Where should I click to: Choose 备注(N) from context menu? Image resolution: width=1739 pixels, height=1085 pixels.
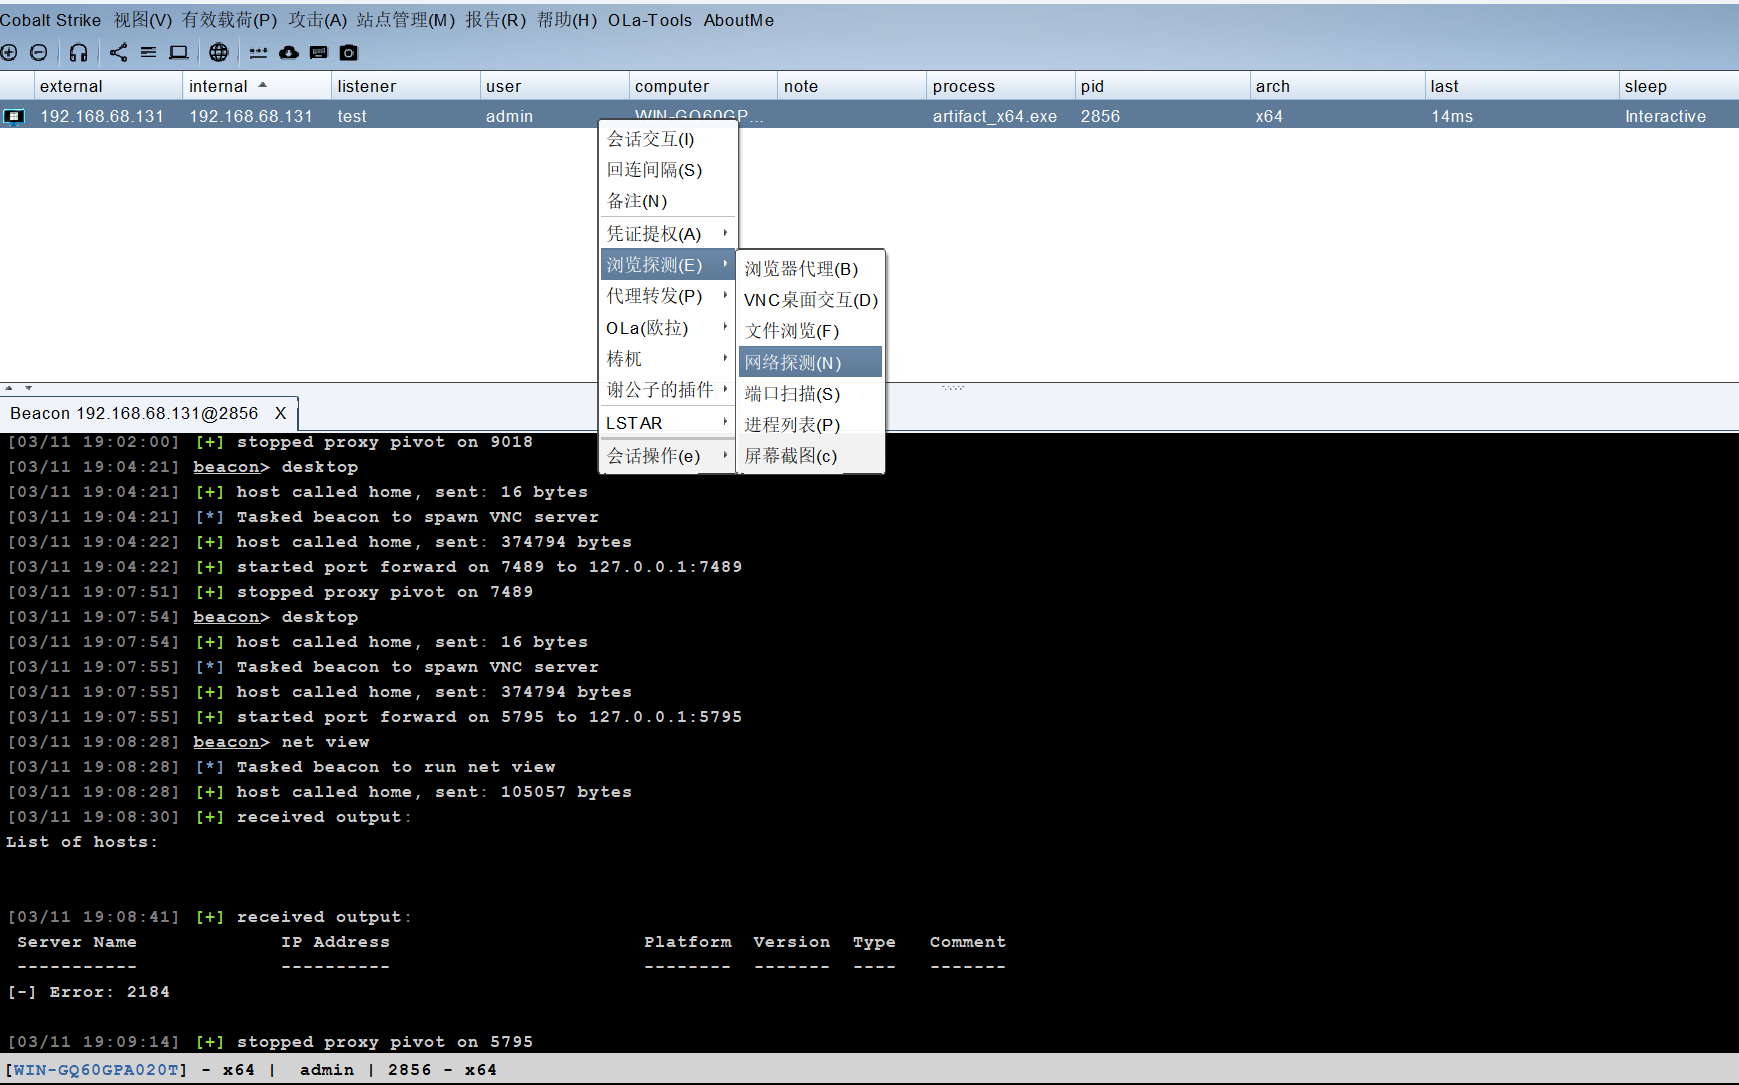(668, 201)
